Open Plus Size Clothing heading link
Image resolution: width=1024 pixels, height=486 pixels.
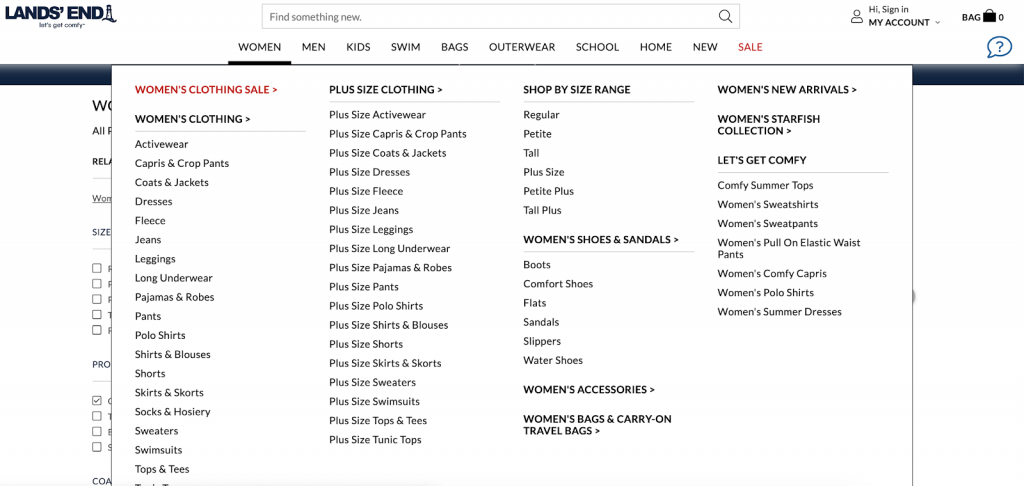click(385, 89)
